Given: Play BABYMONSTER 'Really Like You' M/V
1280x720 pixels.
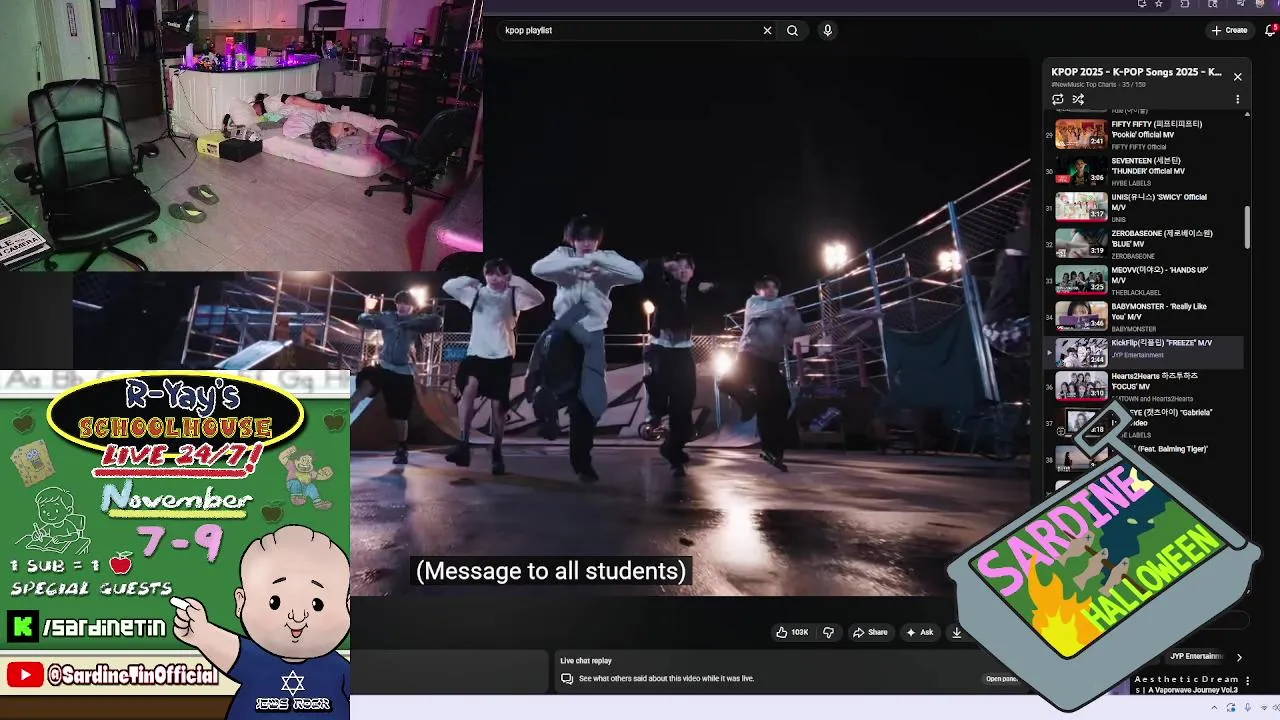Looking at the screenshot, I should pos(1144,317).
